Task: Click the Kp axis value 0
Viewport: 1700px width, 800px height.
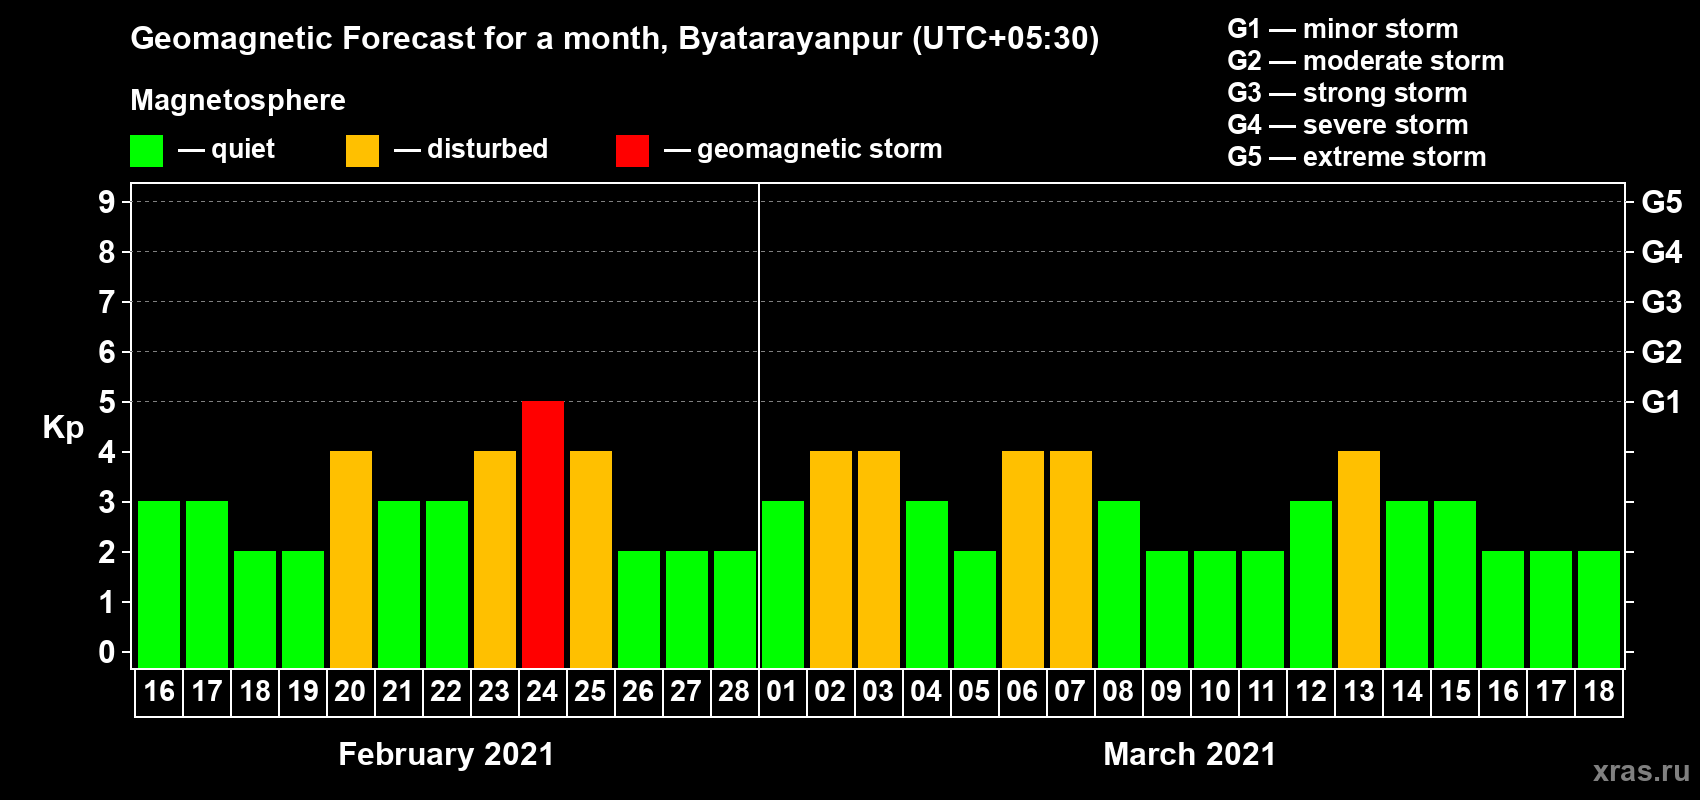Action: coord(107,652)
